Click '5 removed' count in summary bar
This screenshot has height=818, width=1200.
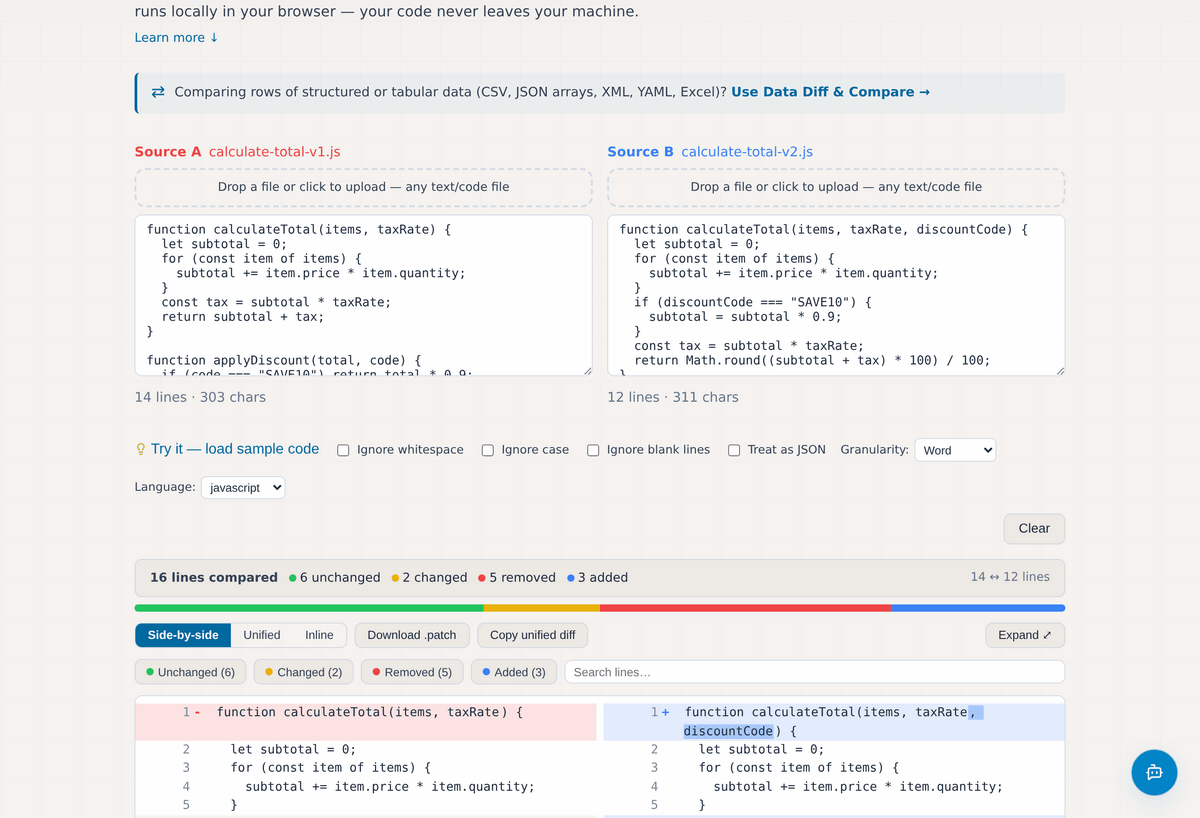click(517, 577)
